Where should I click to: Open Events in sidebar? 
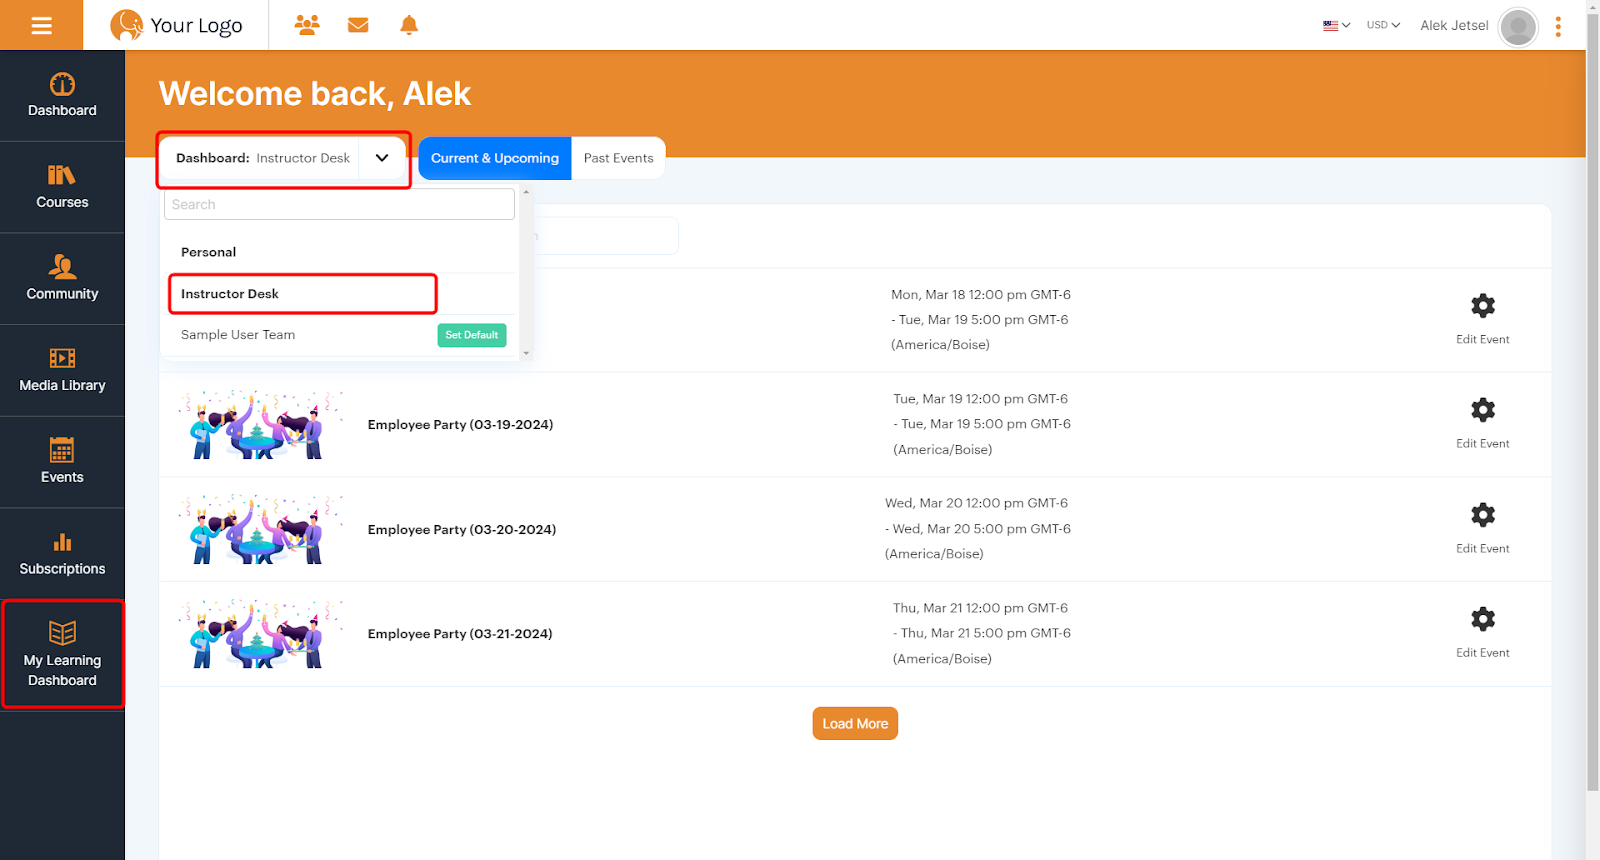(x=62, y=462)
